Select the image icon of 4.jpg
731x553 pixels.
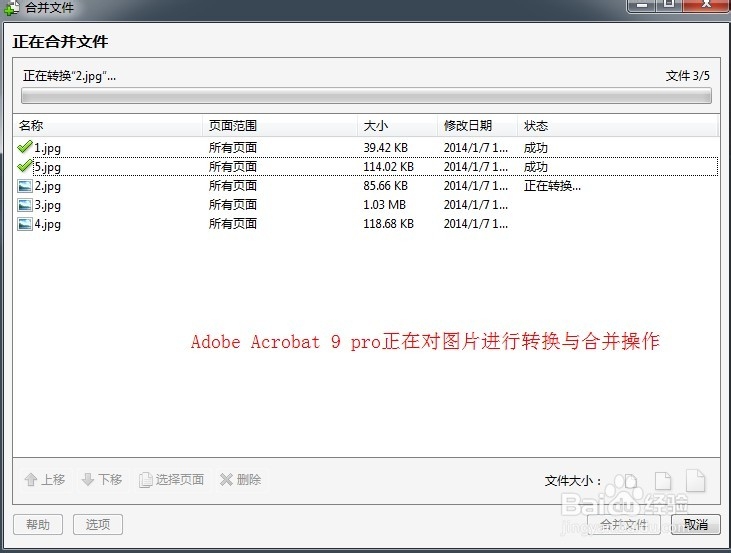click(24, 224)
